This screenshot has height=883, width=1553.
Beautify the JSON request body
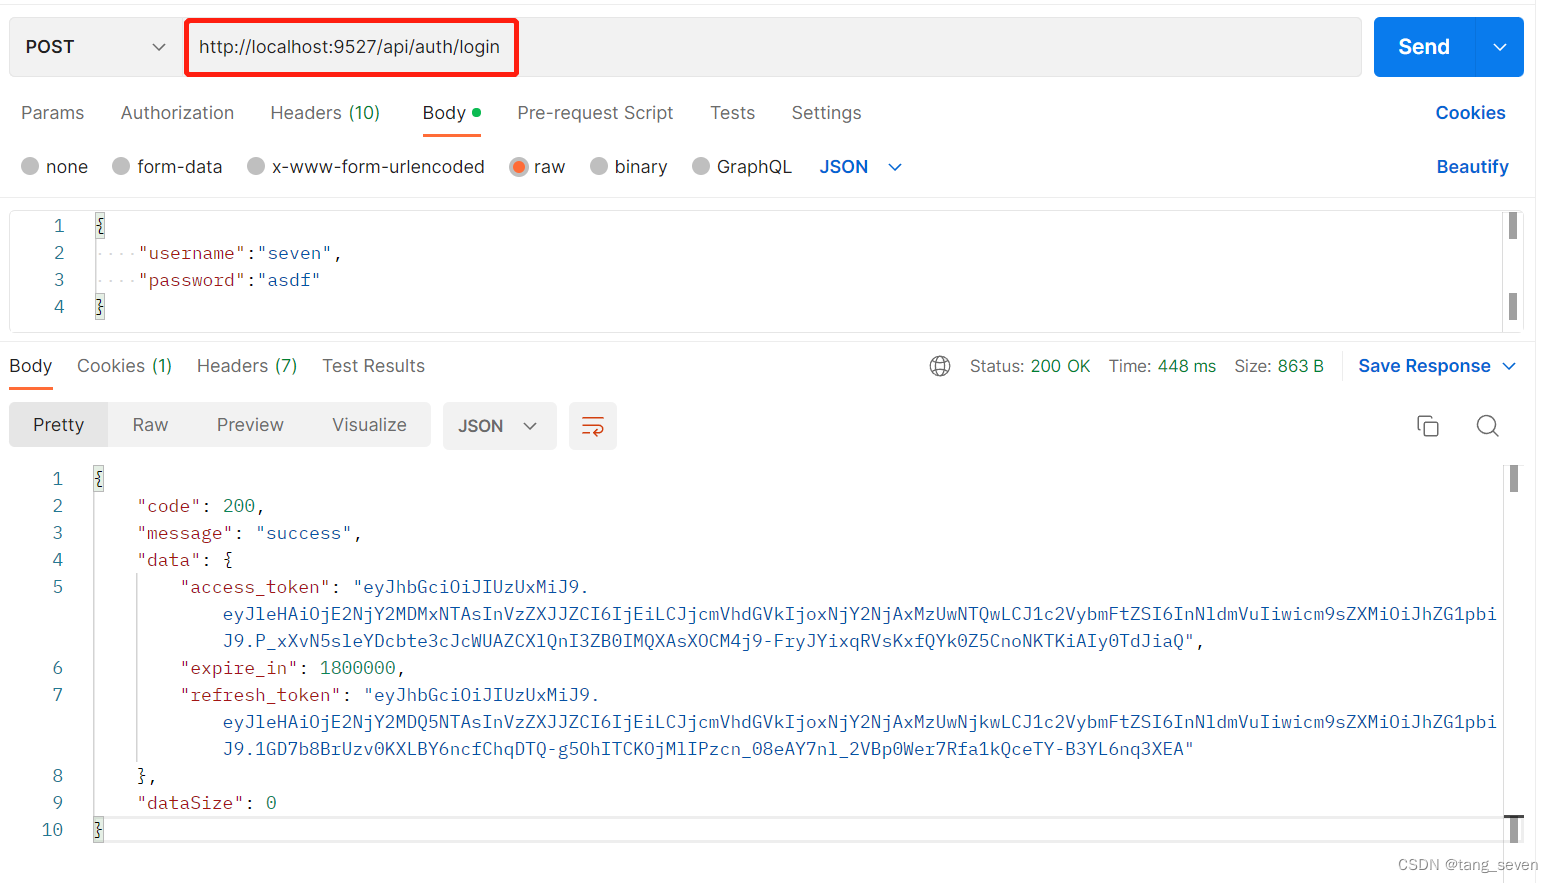[1472, 166]
